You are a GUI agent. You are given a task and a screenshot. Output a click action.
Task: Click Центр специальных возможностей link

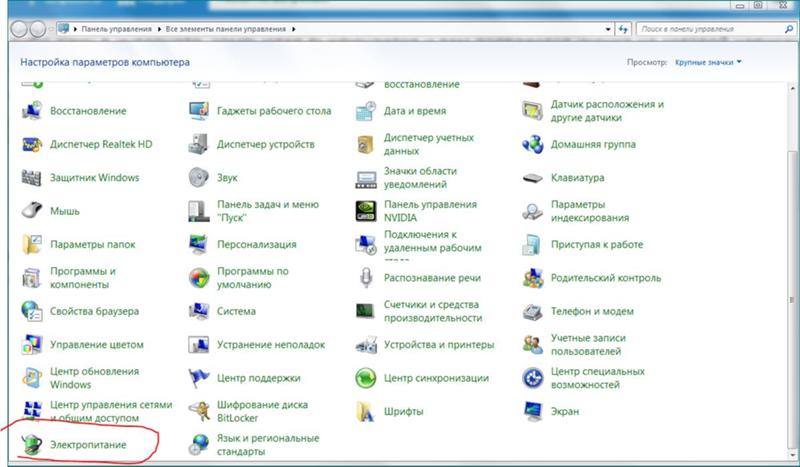pyautogui.click(x=598, y=378)
